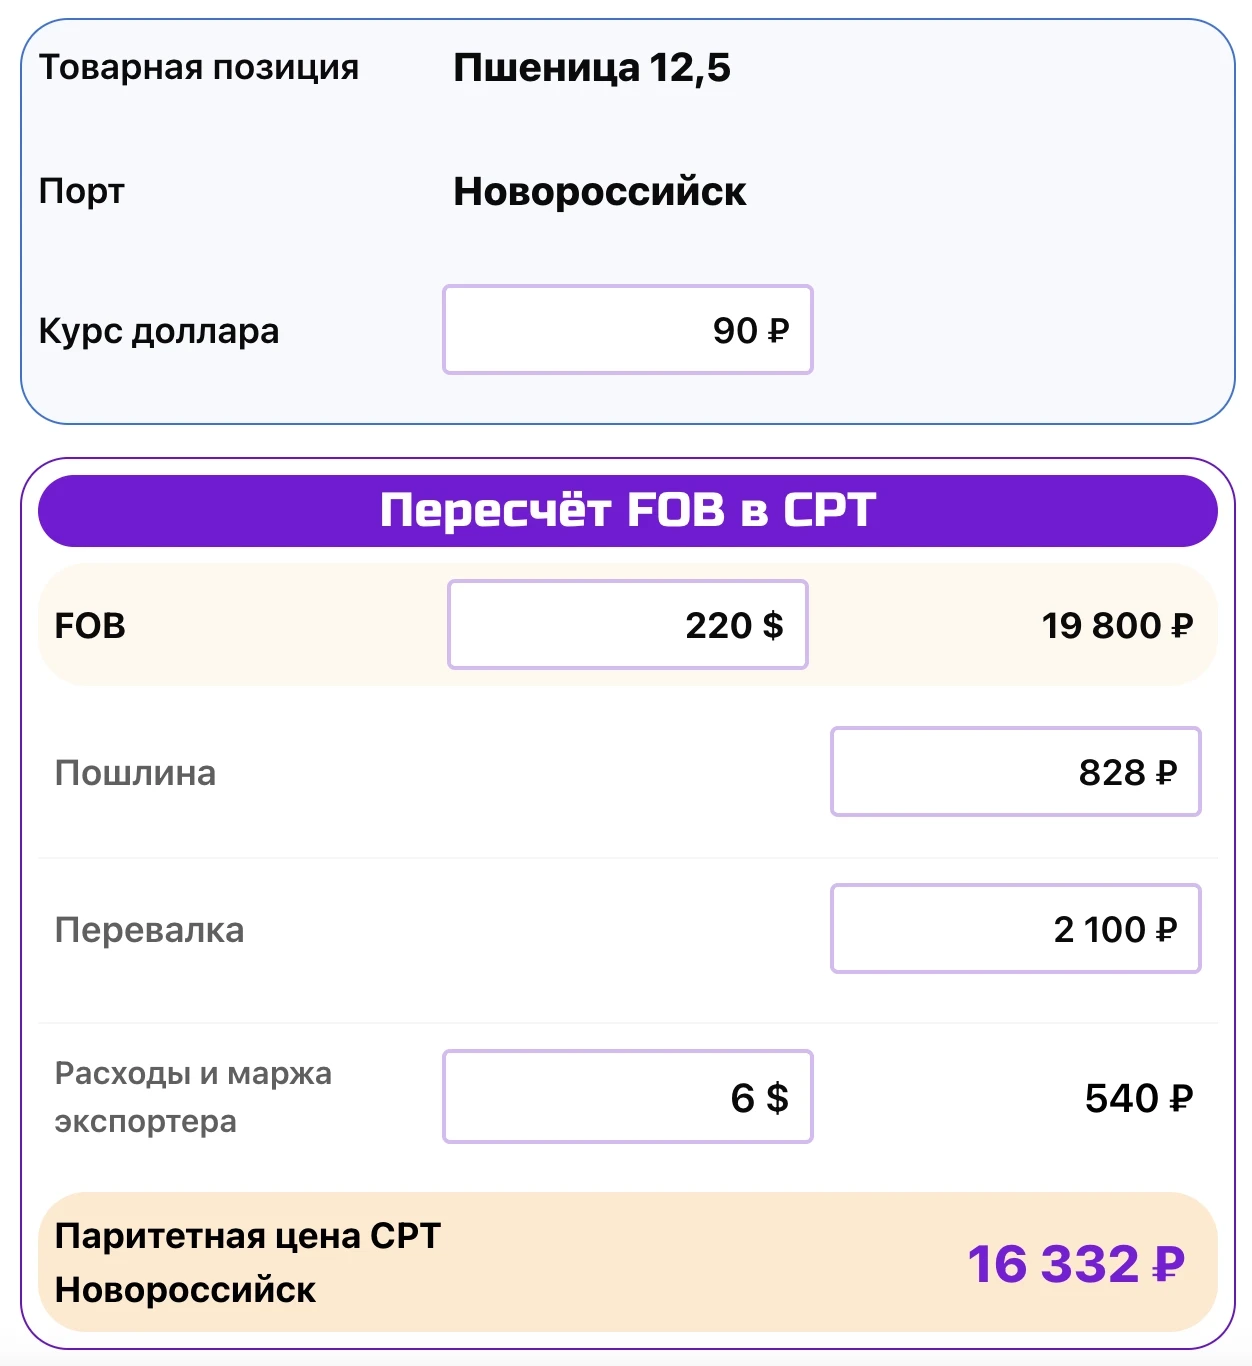Click the exporter margin input showing 6 $
1252x1366 pixels.
pos(627,1097)
